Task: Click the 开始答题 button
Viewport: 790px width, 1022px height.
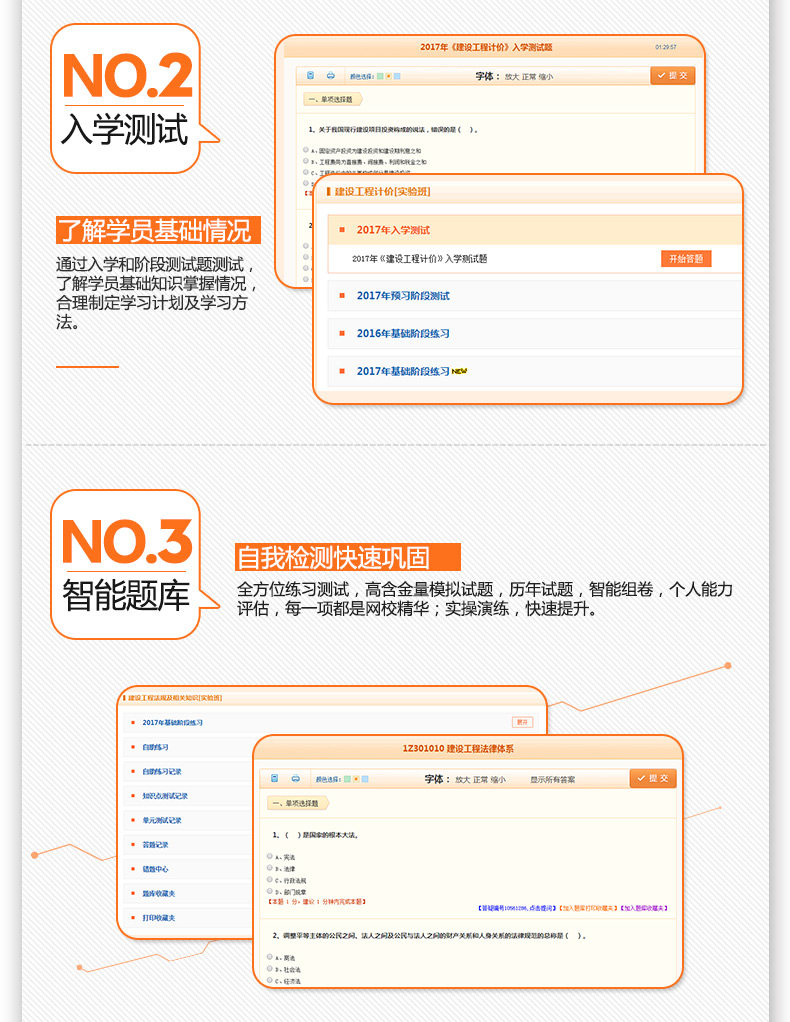Action: [686, 259]
